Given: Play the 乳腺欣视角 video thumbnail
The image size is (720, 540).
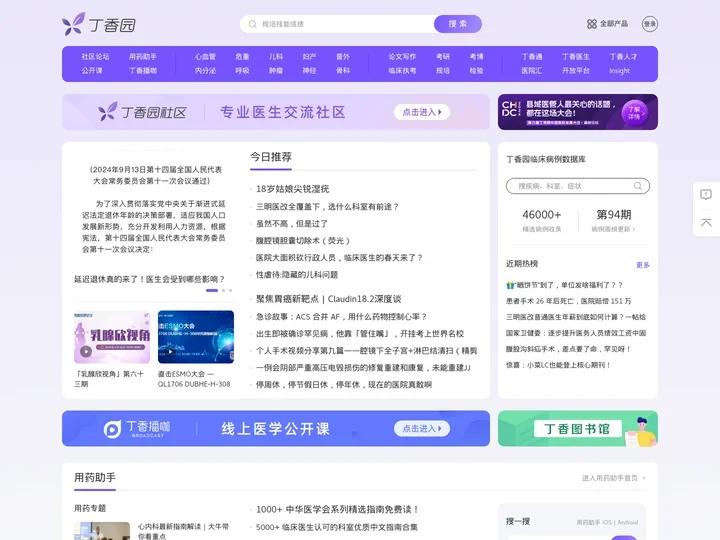Looking at the screenshot, I should point(112,337).
